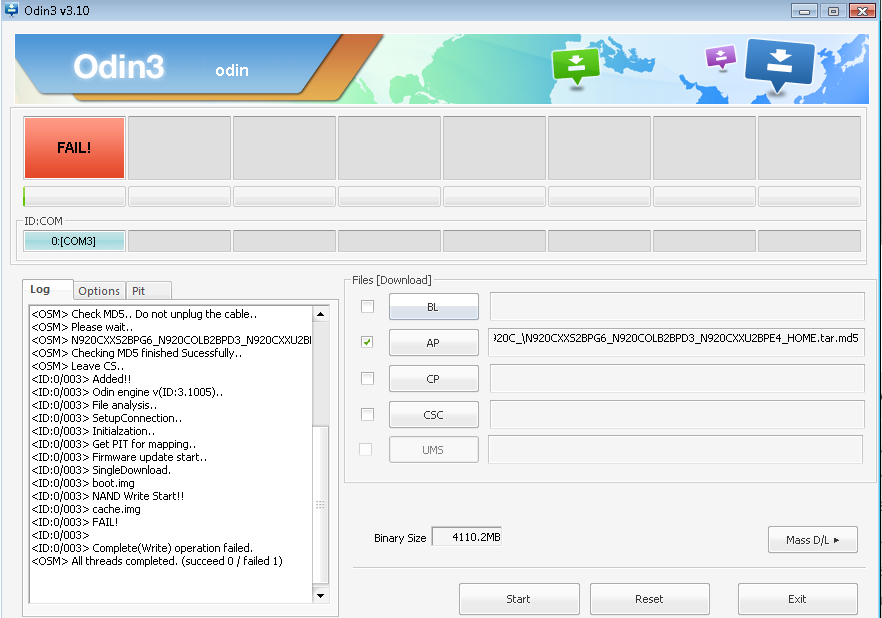Select log line 'Odin engine v(ID:3.1005)..'

click(127, 391)
